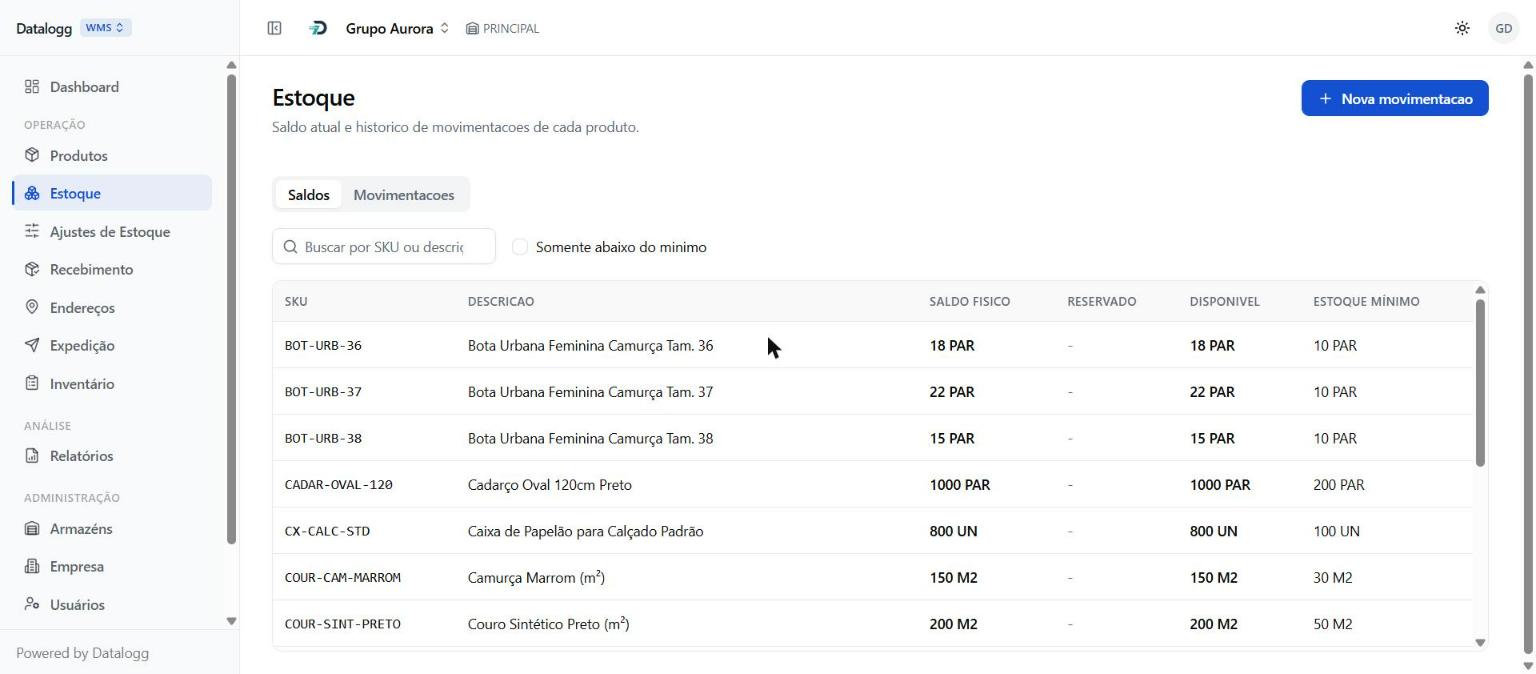The height and width of the screenshot is (674, 1536).
Task: Click SKU column header
Action: [296, 302]
